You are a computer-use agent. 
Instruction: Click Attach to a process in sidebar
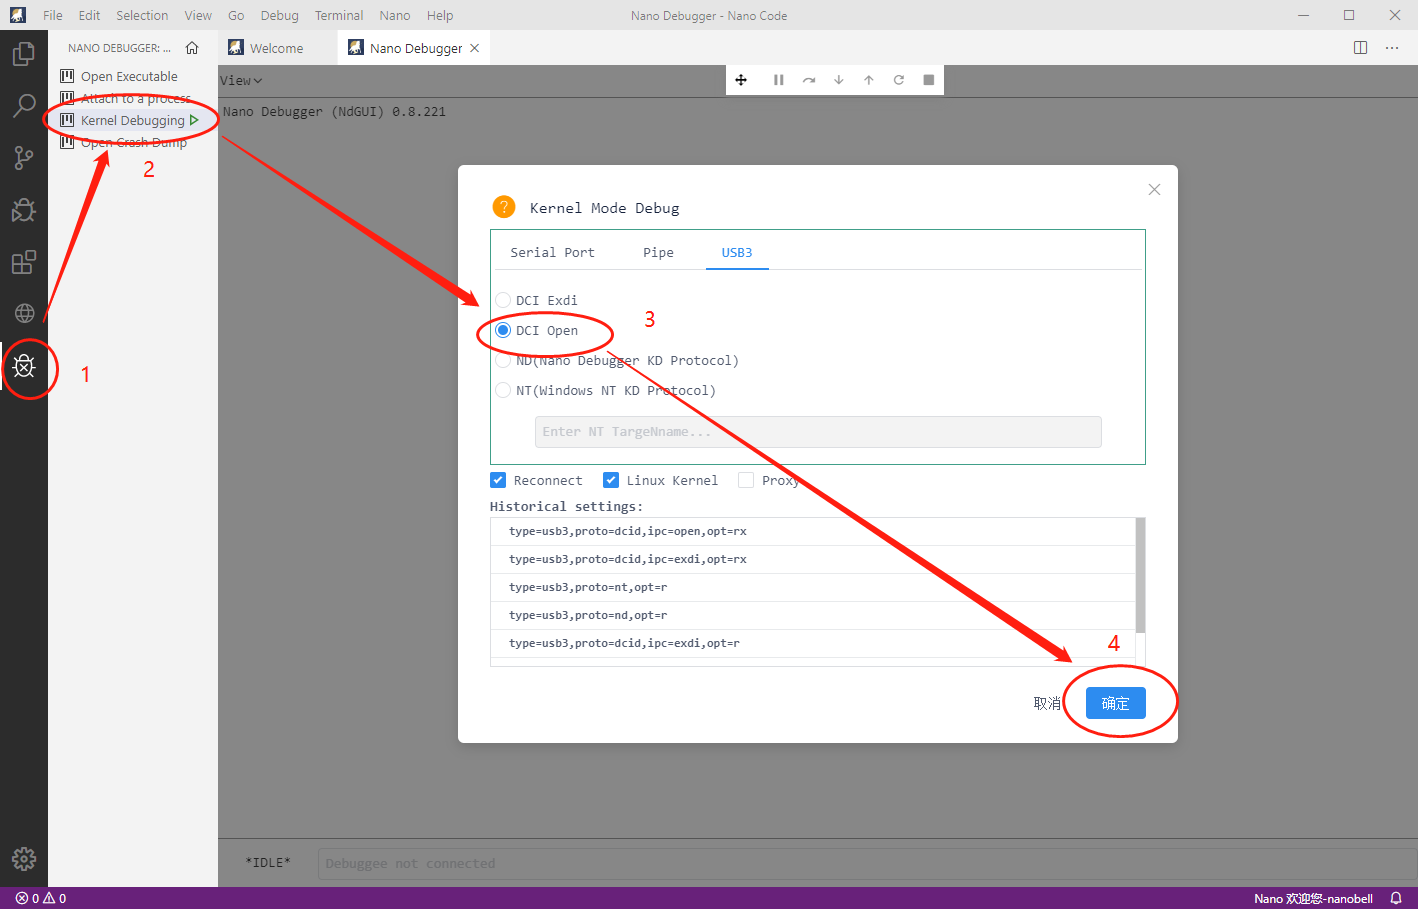click(x=135, y=98)
